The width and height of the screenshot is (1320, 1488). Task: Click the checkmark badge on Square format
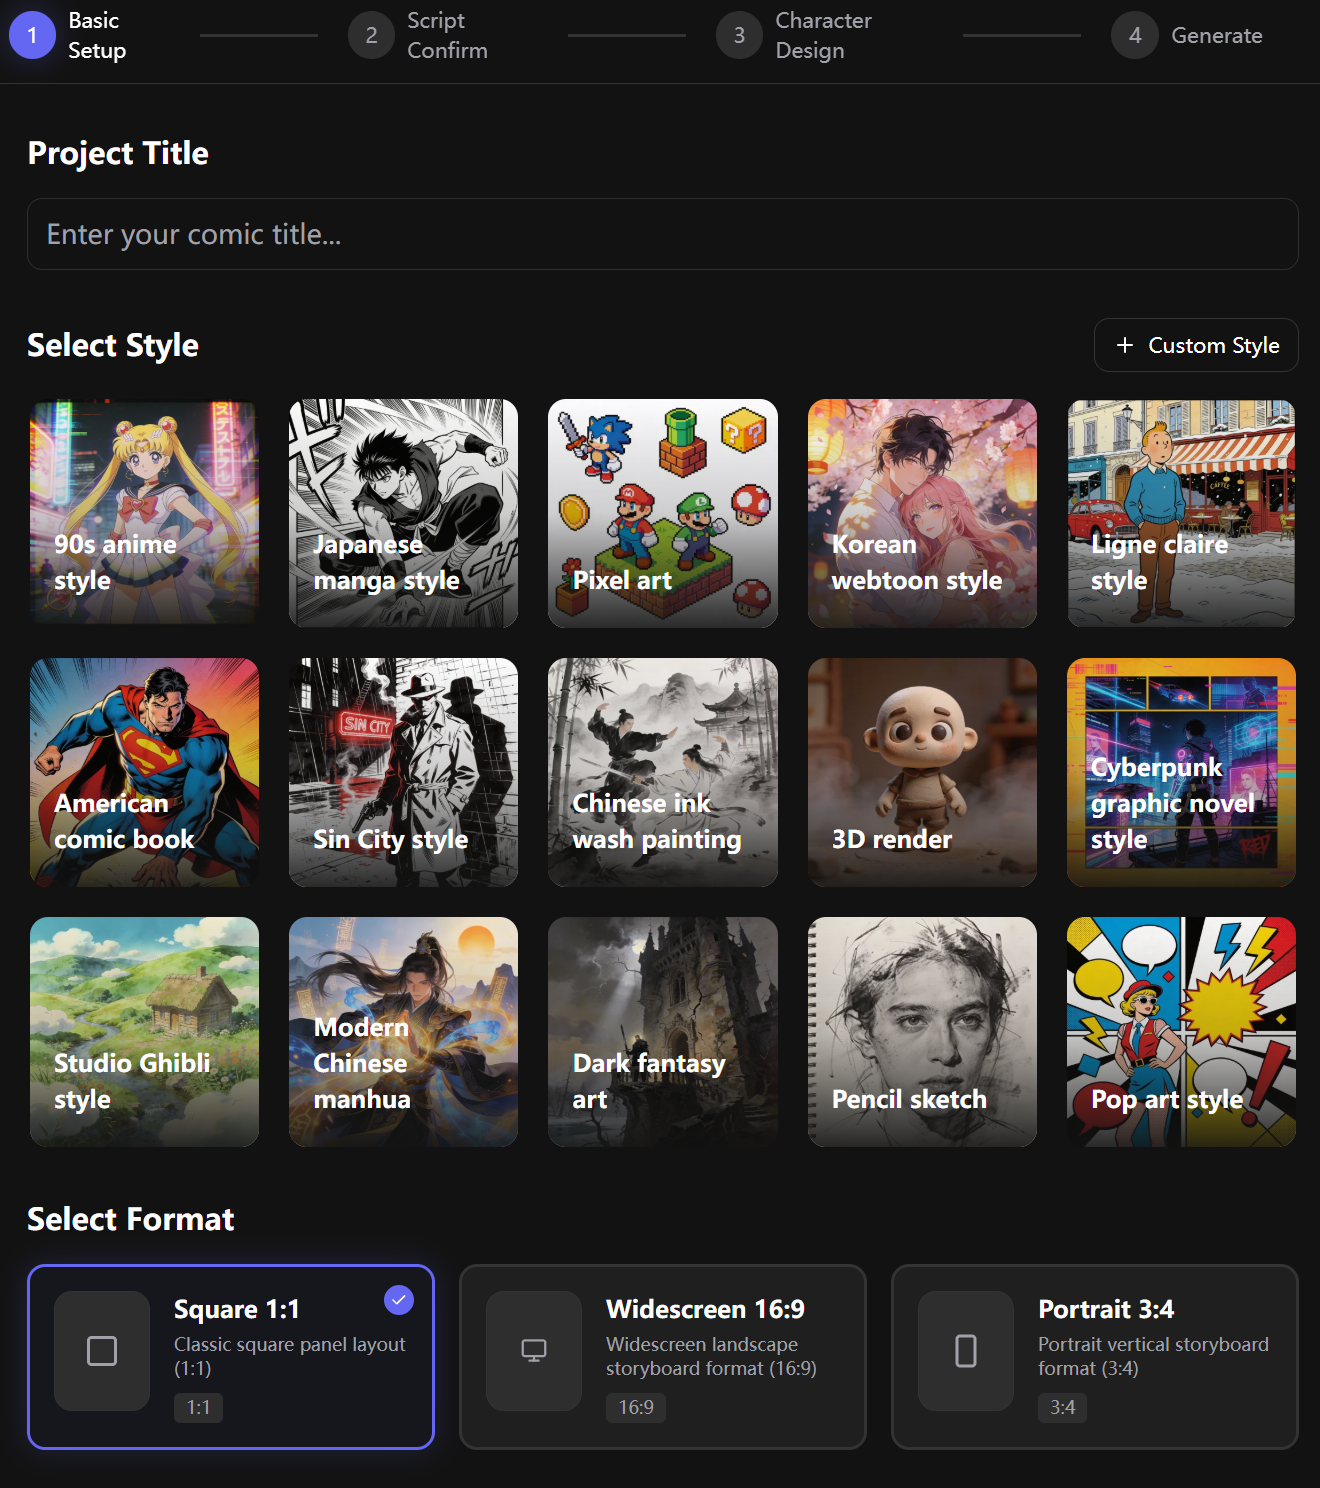pos(397,1300)
